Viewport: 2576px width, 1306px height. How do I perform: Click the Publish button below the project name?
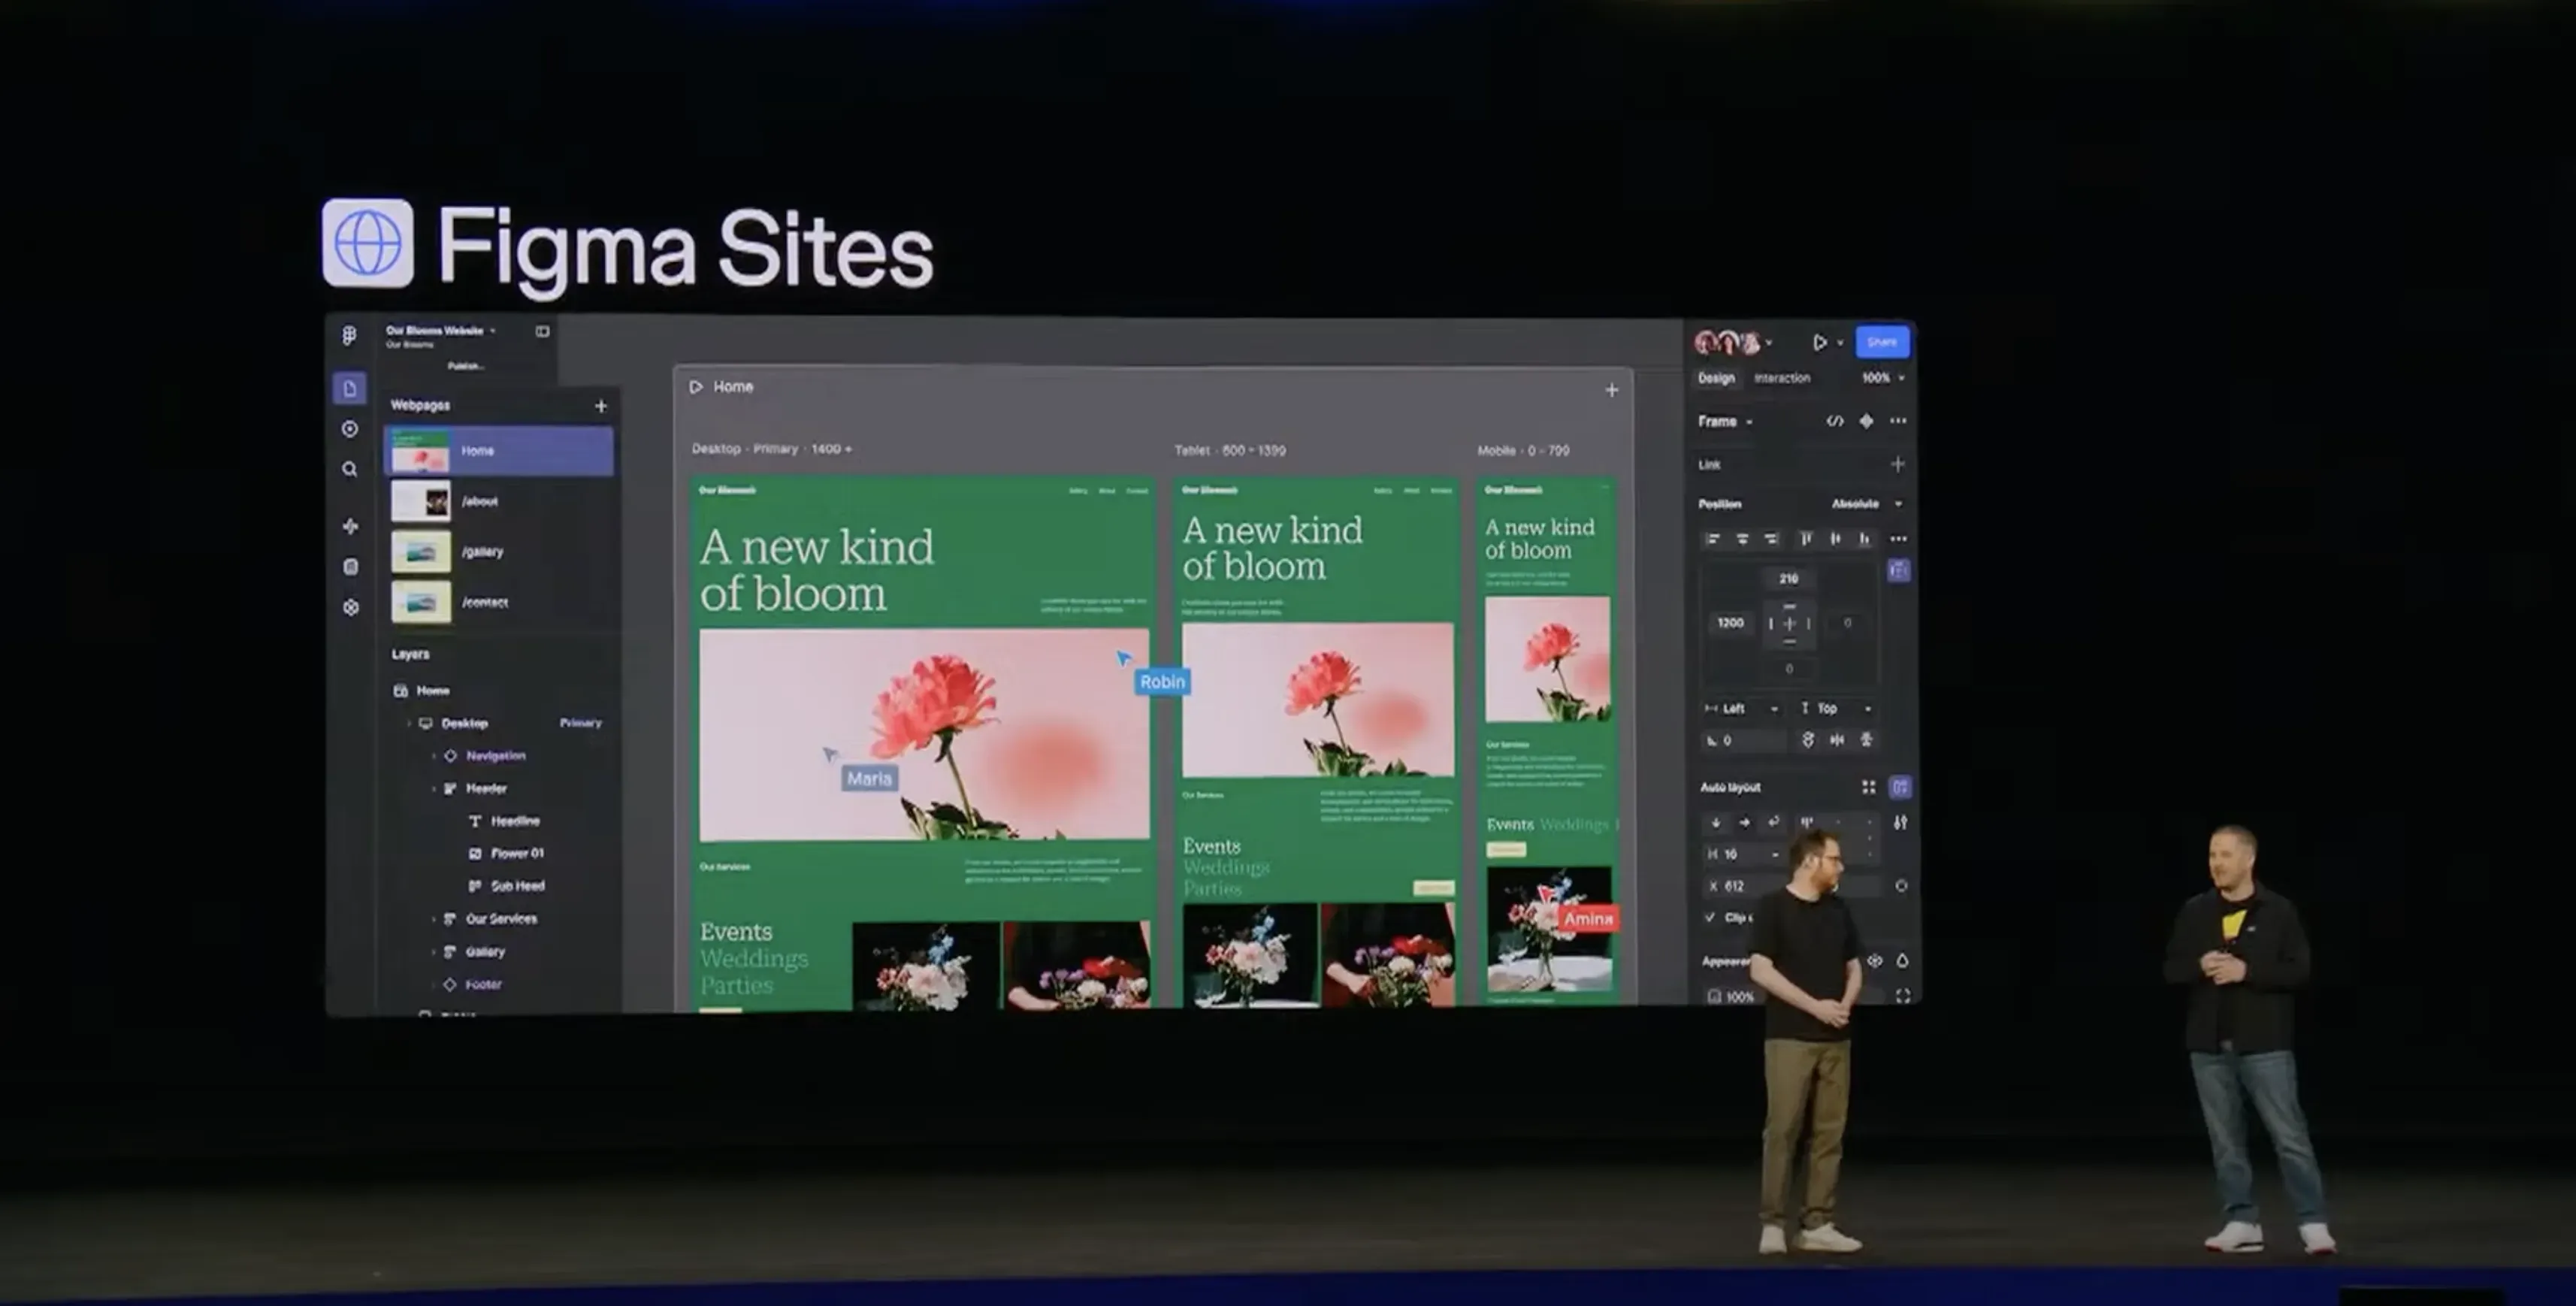pyautogui.click(x=465, y=366)
